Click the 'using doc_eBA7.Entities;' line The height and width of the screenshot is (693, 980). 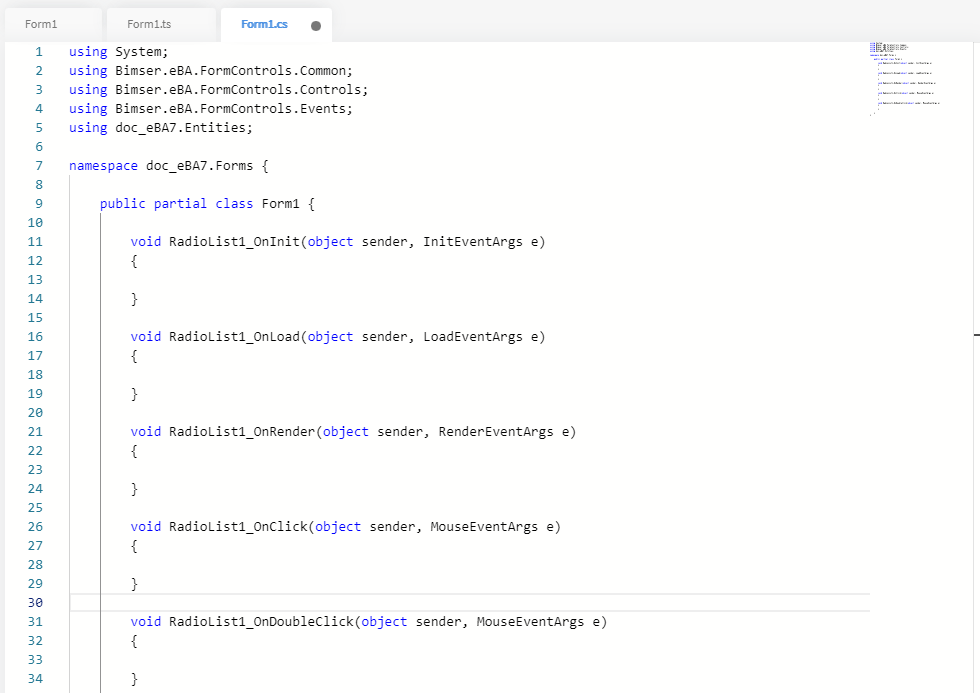(x=160, y=128)
